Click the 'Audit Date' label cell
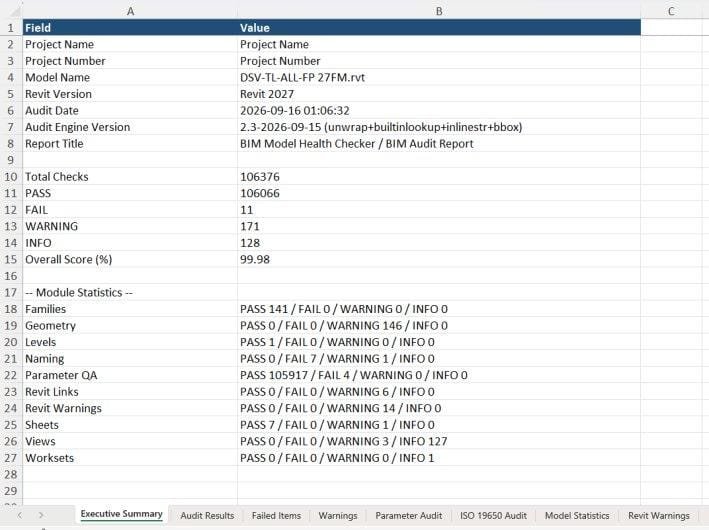The image size is (709, 530). [x=130, y=110]
